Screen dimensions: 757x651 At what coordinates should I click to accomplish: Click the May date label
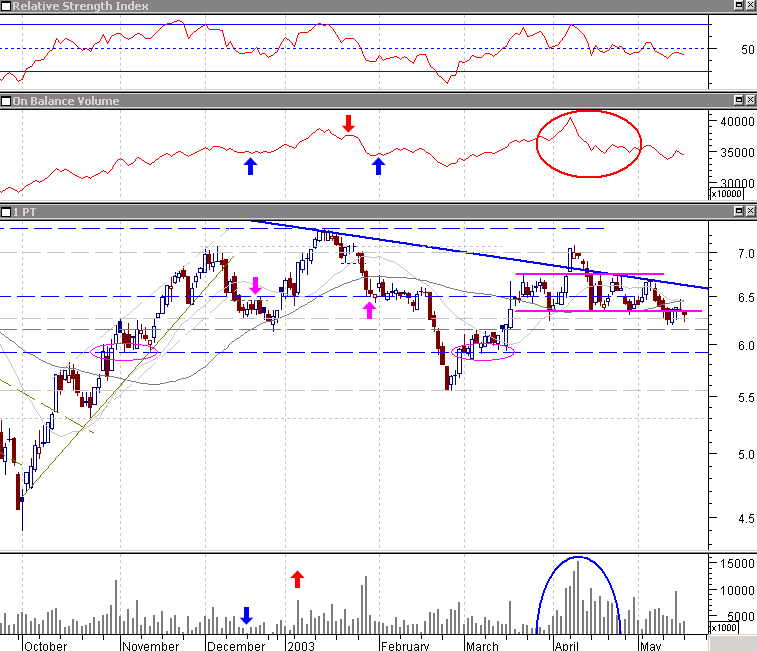tap(650, 646)
